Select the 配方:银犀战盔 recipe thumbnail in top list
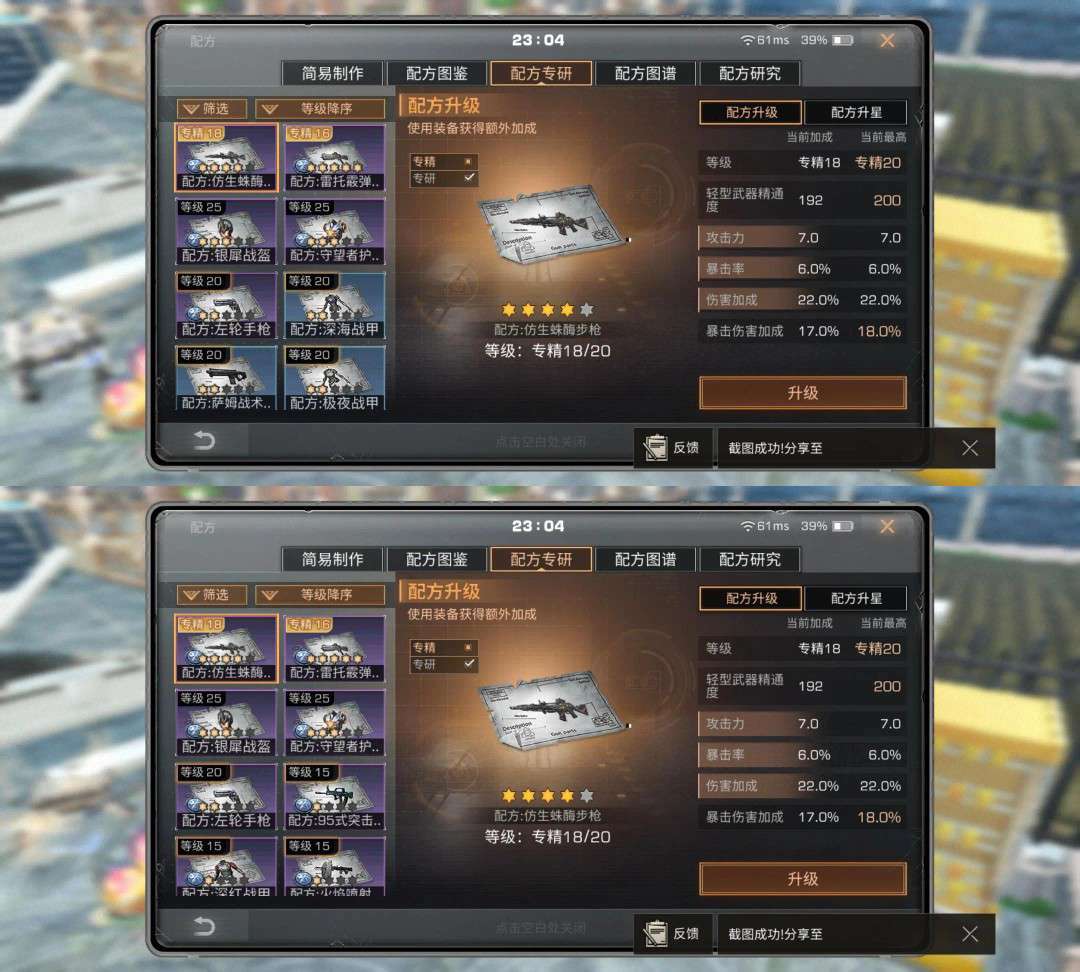 click(x=226, y=231)
